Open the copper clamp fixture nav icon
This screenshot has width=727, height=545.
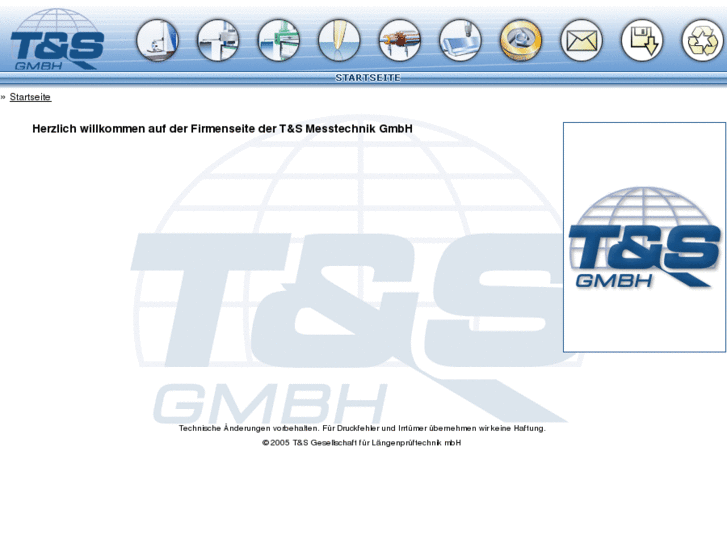point(400,40)
